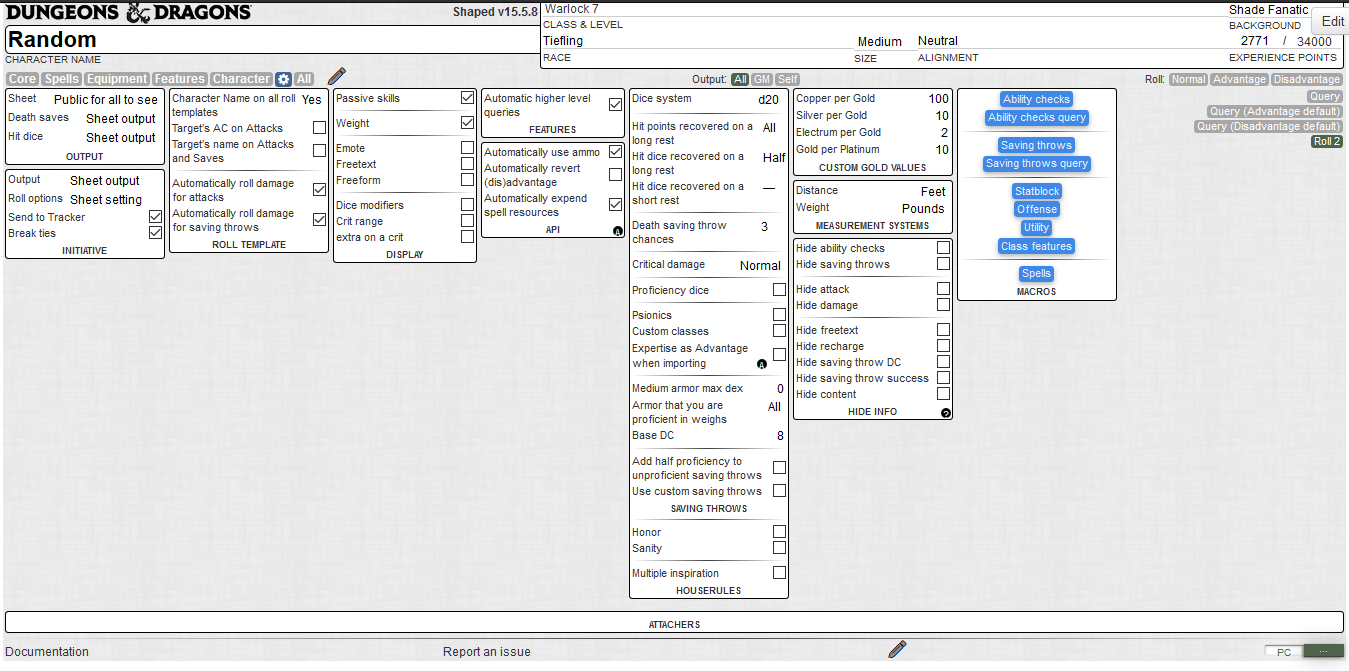1349x671 pixels.
Task: Click Ability checks query macro button
Action: [x=1037, y=117]
